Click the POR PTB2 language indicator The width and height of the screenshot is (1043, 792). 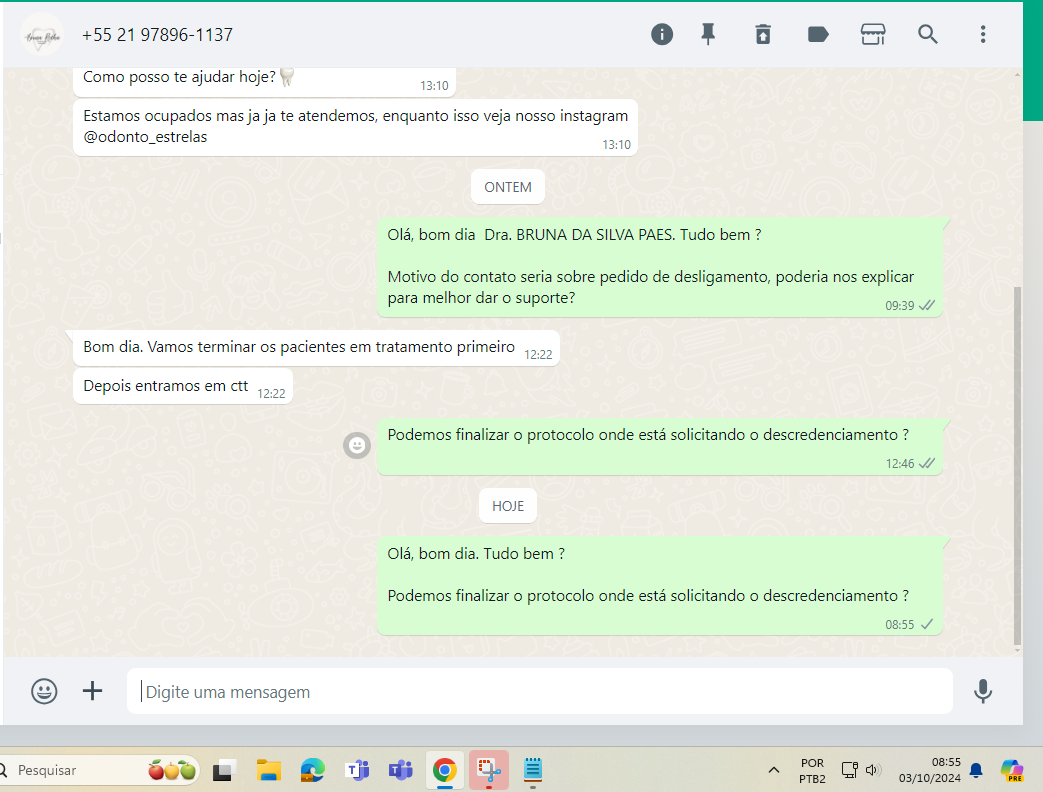(812, 770)
